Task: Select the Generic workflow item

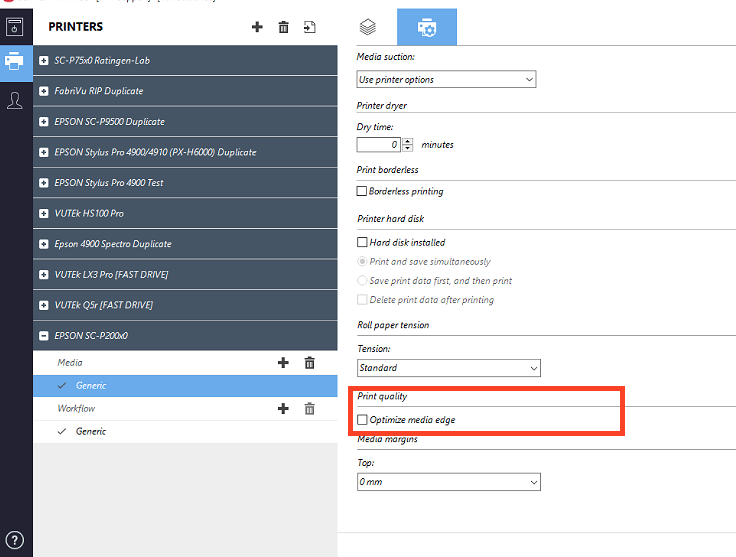Action: (91, 432)
